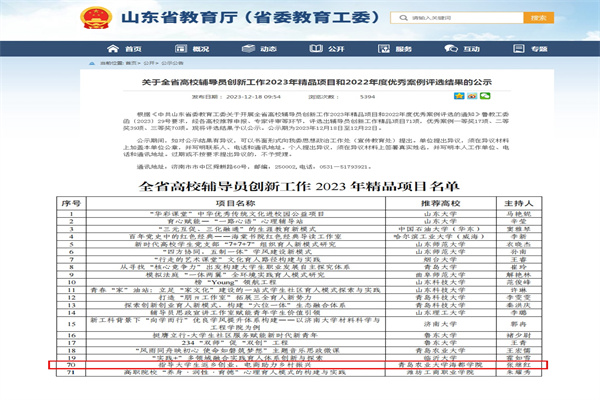The height and width of the screenshot is (400, 600).
Task: Click the home icon beside 首页
Action: click(113, 48)
